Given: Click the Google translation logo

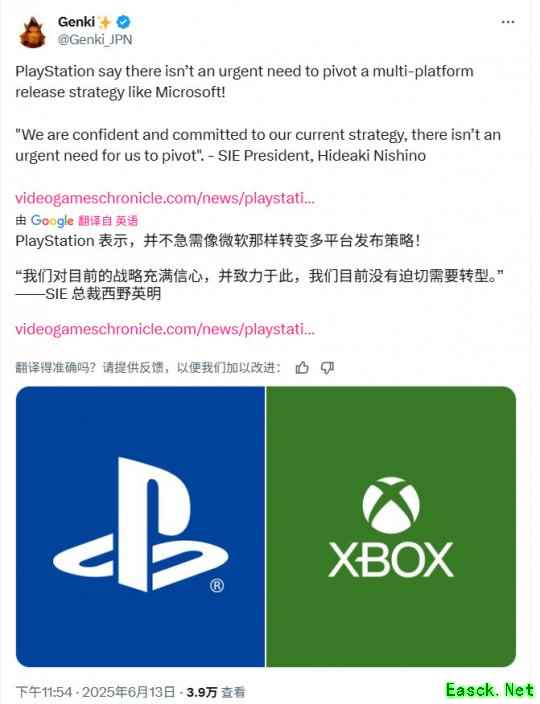Looking at the screenshot, I should coord(52,220).
